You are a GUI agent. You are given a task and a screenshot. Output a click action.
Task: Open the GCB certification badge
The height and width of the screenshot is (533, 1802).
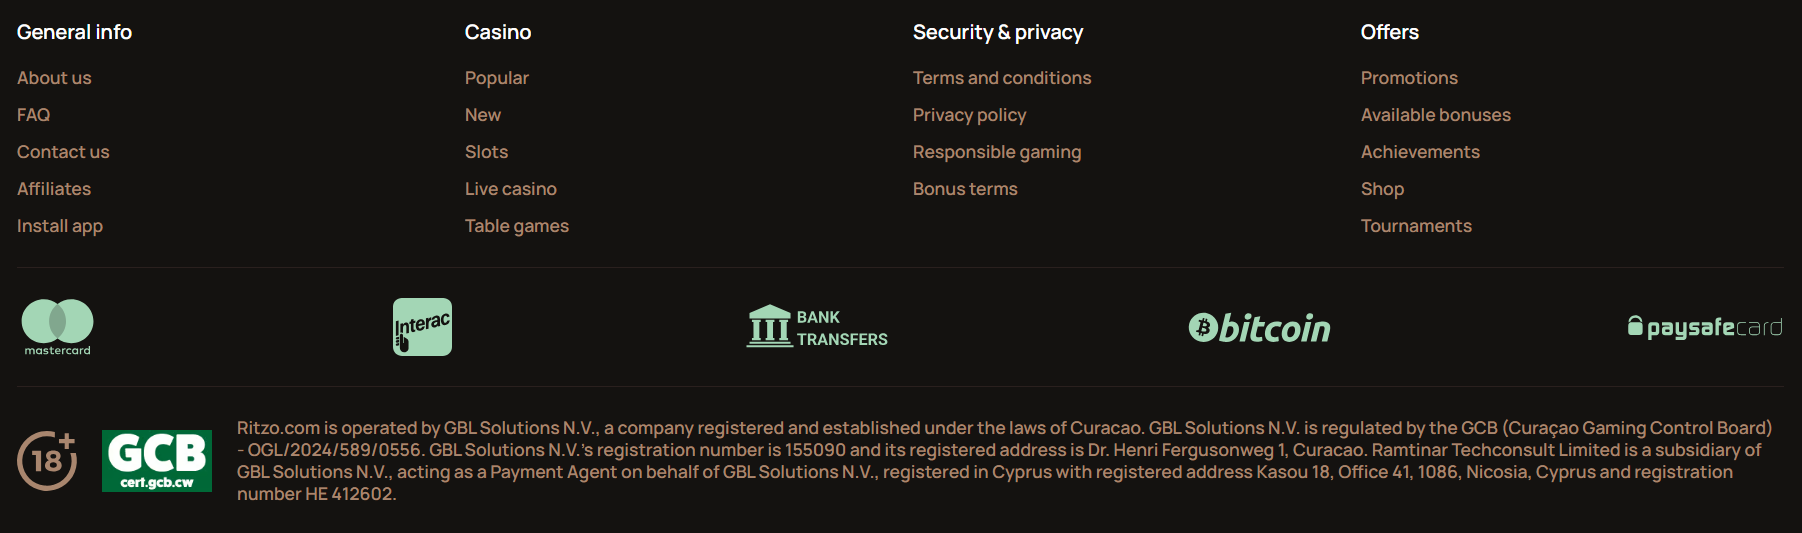pos(157,461)
